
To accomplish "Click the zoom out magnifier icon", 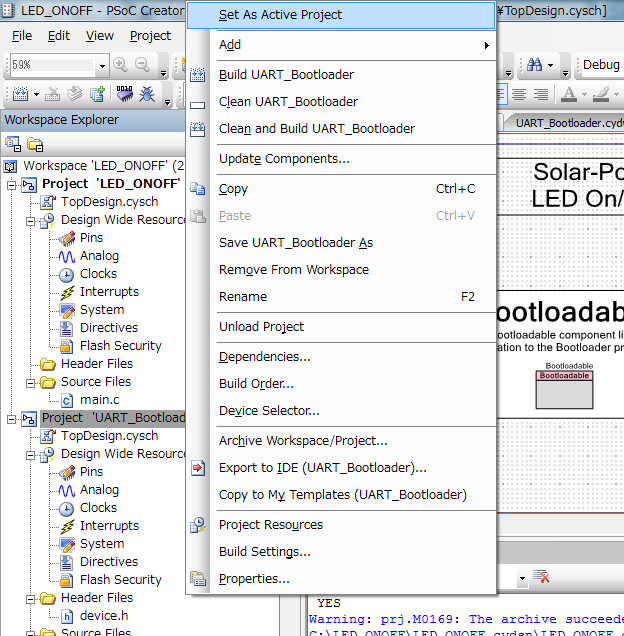I will 142,65.
